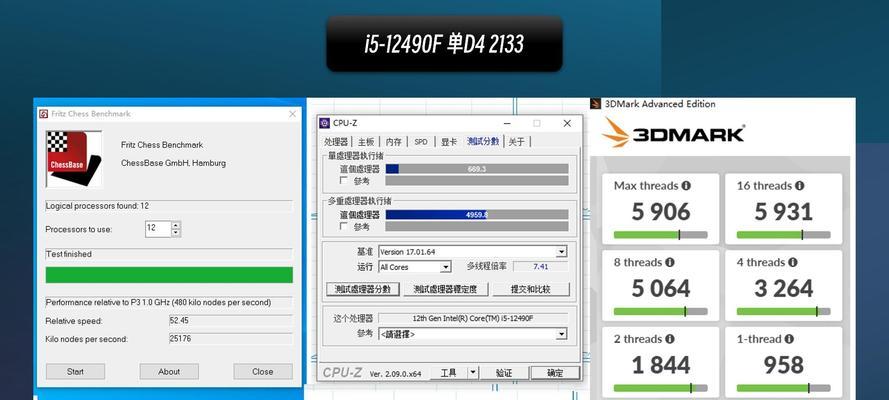Switch to the 处理器 tab in CPU-Z
The height and width of the screenshot is (400, 889).
coord(336,142)
